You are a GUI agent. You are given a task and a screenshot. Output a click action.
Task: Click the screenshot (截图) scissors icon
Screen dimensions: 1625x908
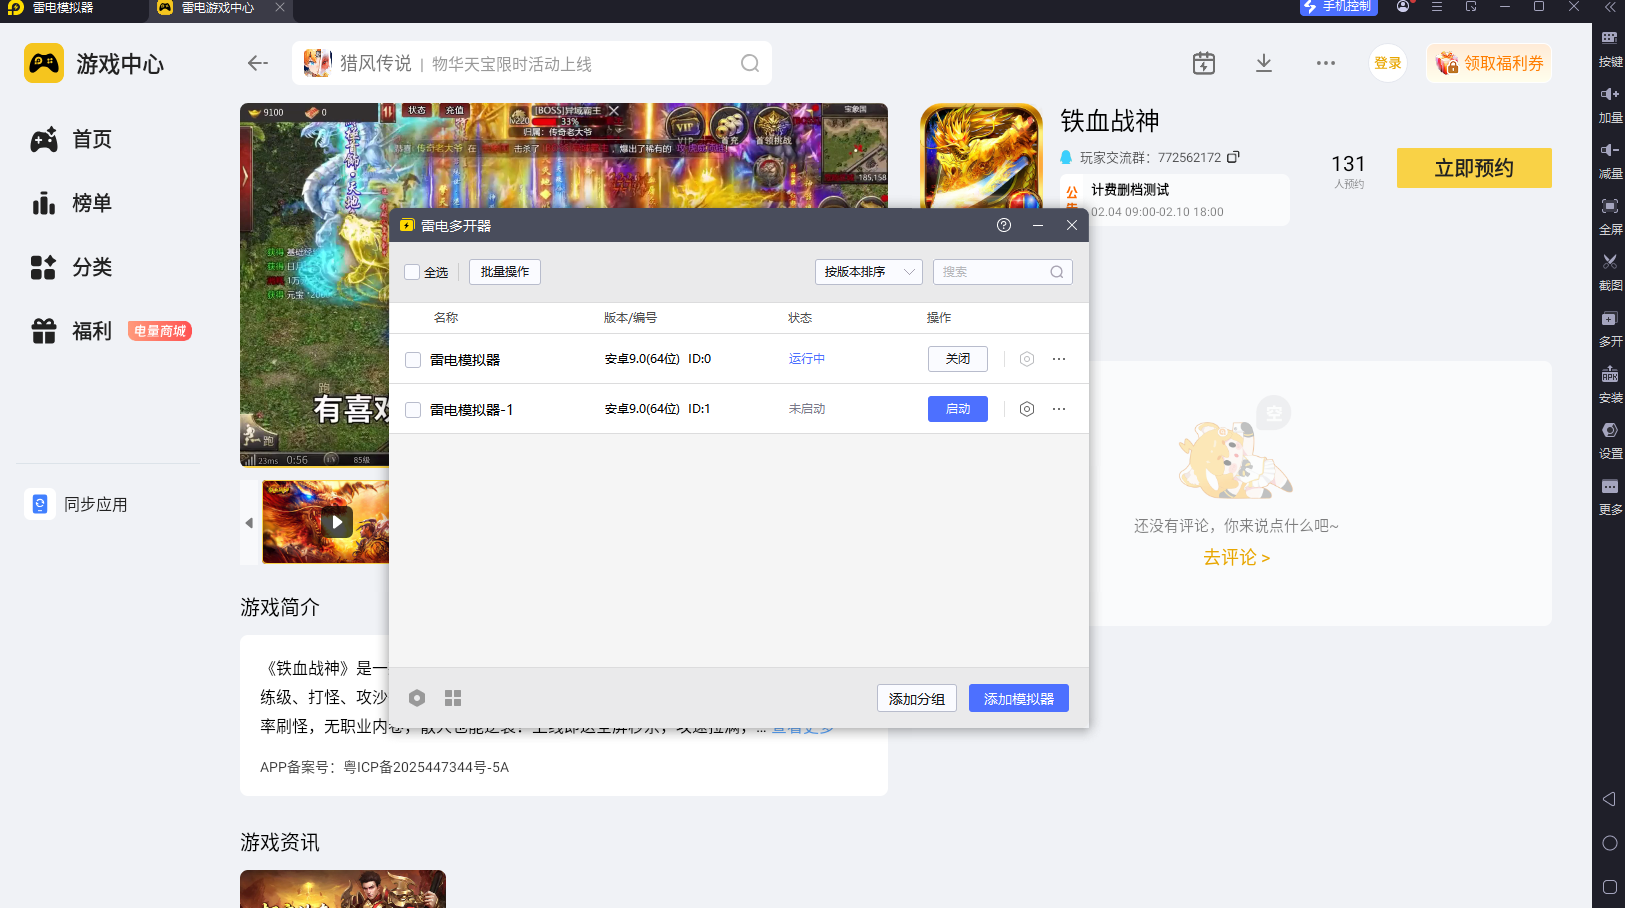(x=1609, y=263)
